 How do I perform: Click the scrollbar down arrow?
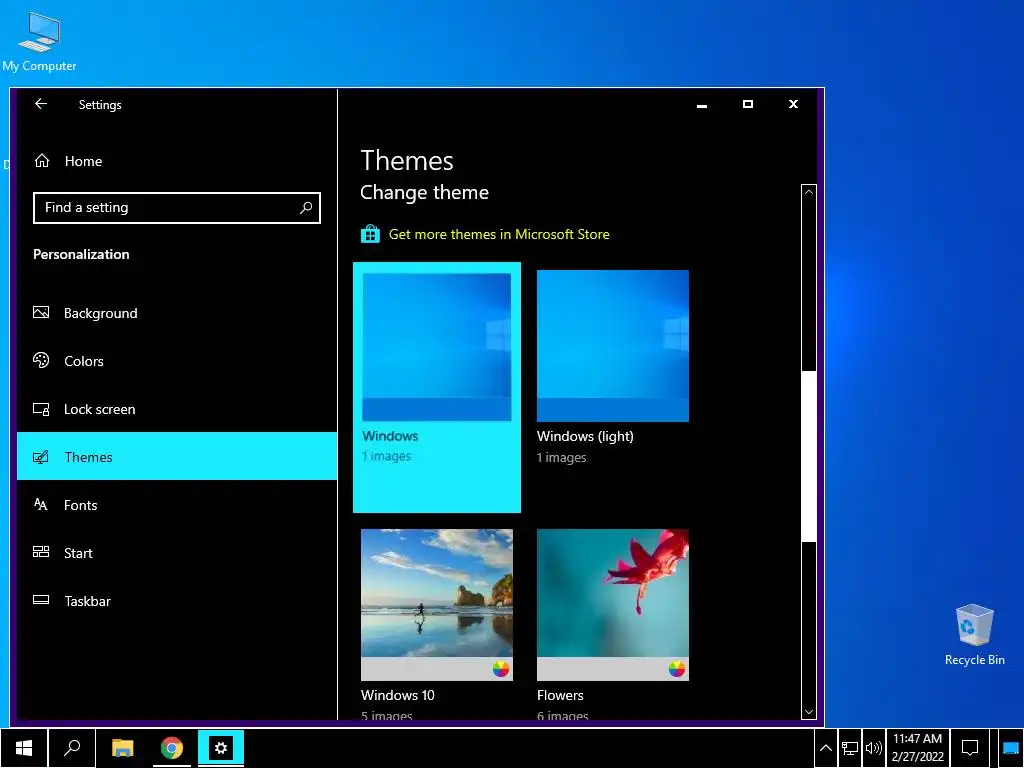click(x=808, y=712)
